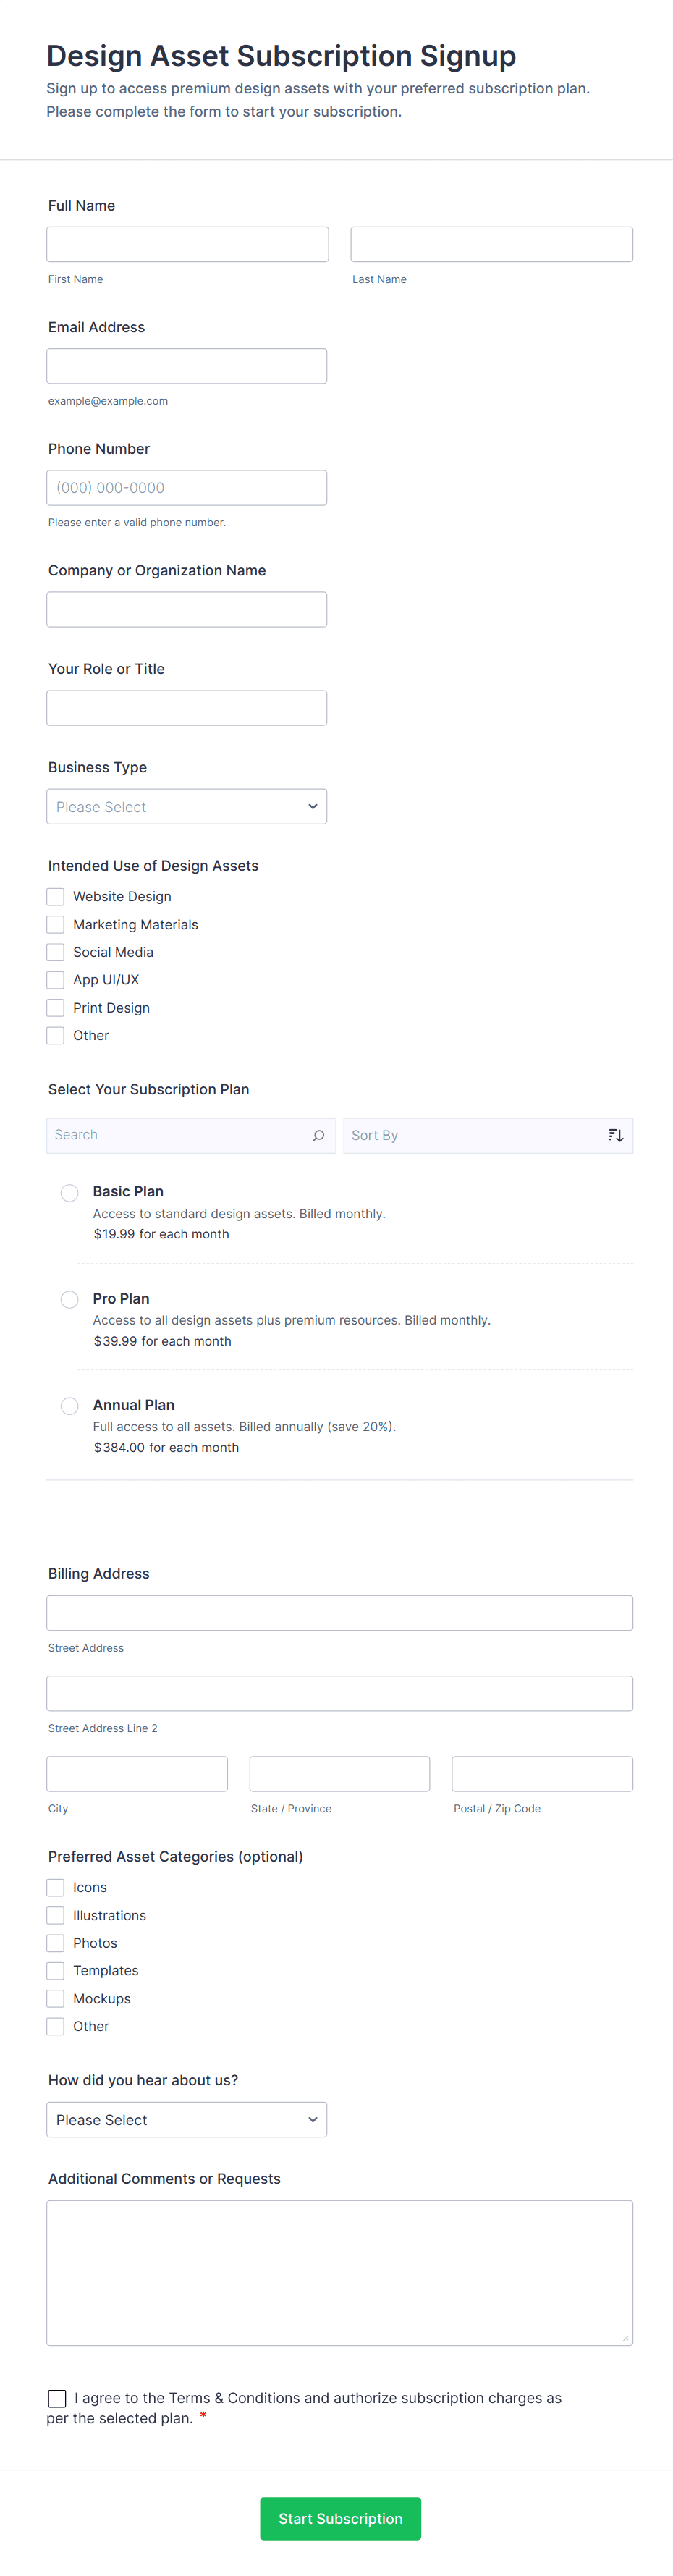
Task: Click the Phone Number input
Action: click(186, 488)
